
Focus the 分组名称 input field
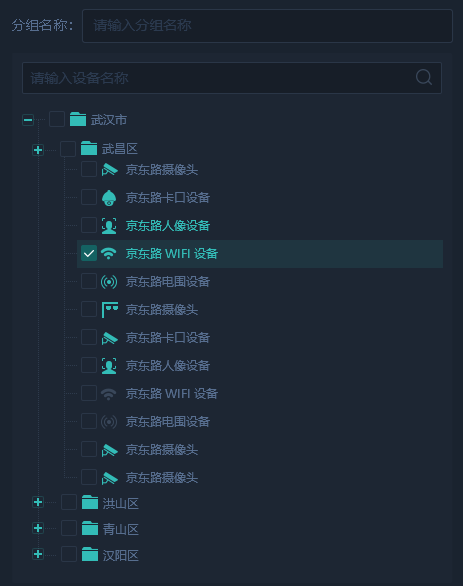click(267, 26)
